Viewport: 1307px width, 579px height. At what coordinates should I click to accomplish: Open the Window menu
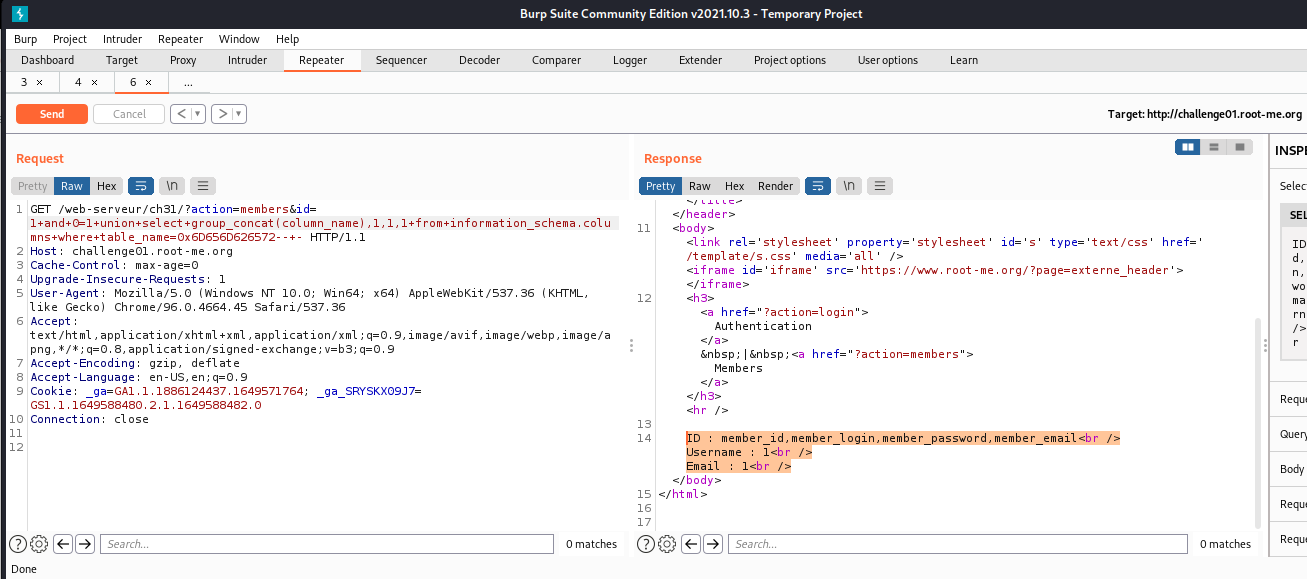pyautogui.click(x=239, y=39)
